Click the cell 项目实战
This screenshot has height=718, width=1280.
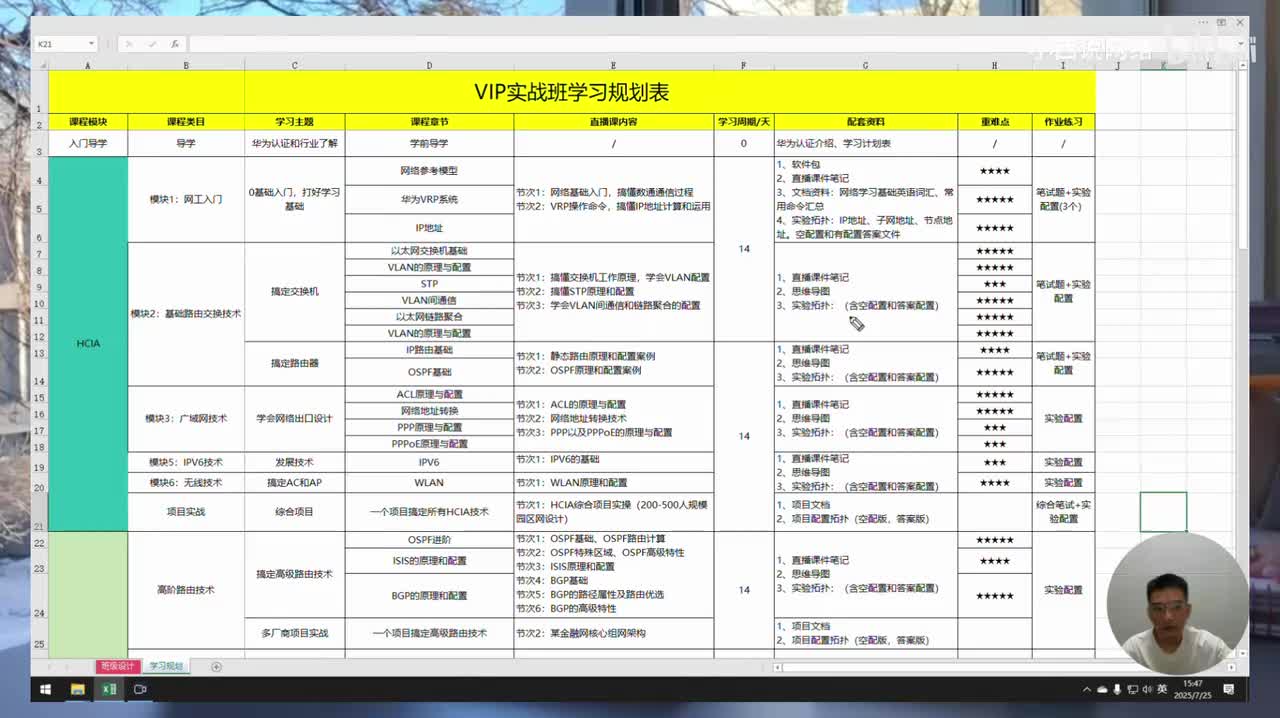186,512
